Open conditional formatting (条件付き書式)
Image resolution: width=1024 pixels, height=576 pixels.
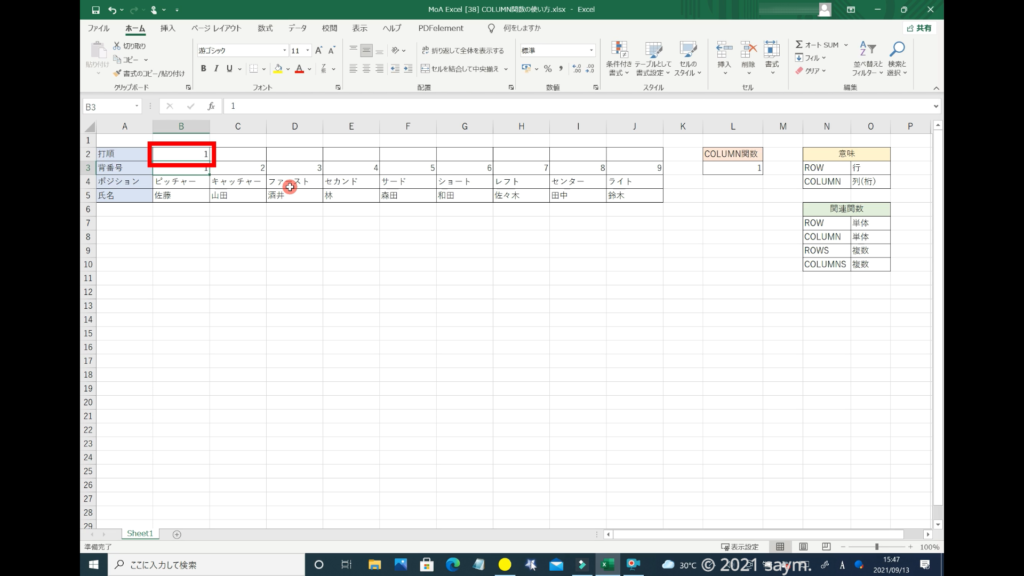point(620,58)
